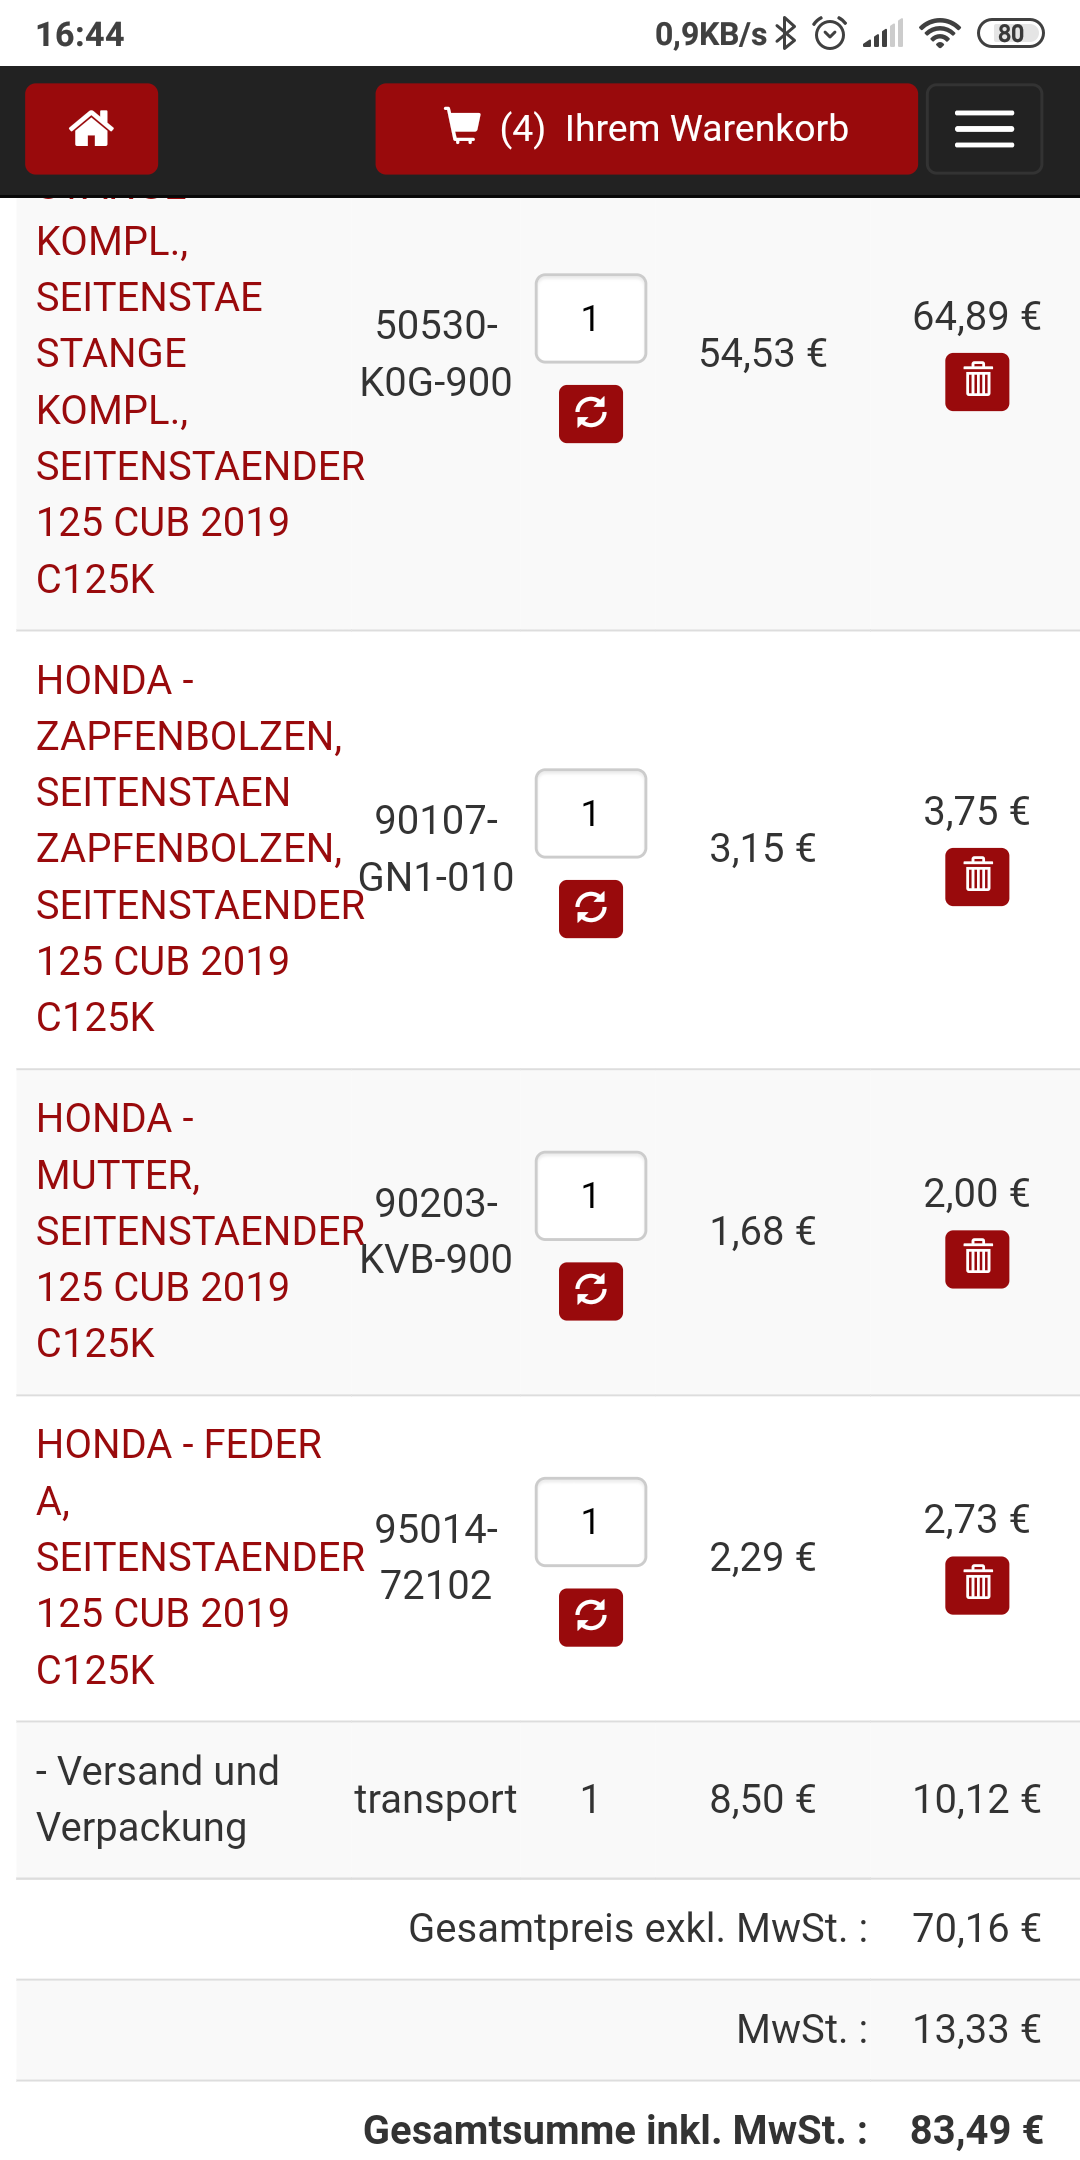Focus quantity field for 50530-K0G-900
Viewport: 1080px width, 2160px height.
point(591,319)
